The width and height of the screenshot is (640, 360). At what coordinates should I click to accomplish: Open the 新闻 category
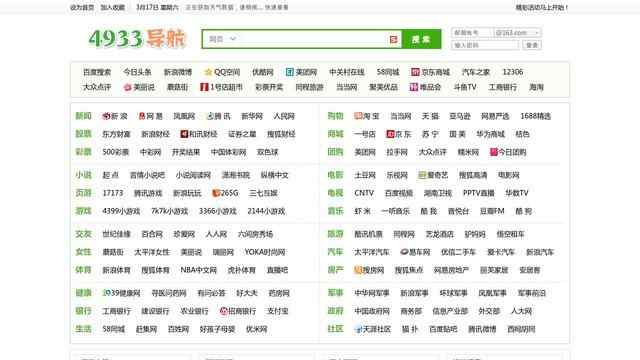click(83, 116)
